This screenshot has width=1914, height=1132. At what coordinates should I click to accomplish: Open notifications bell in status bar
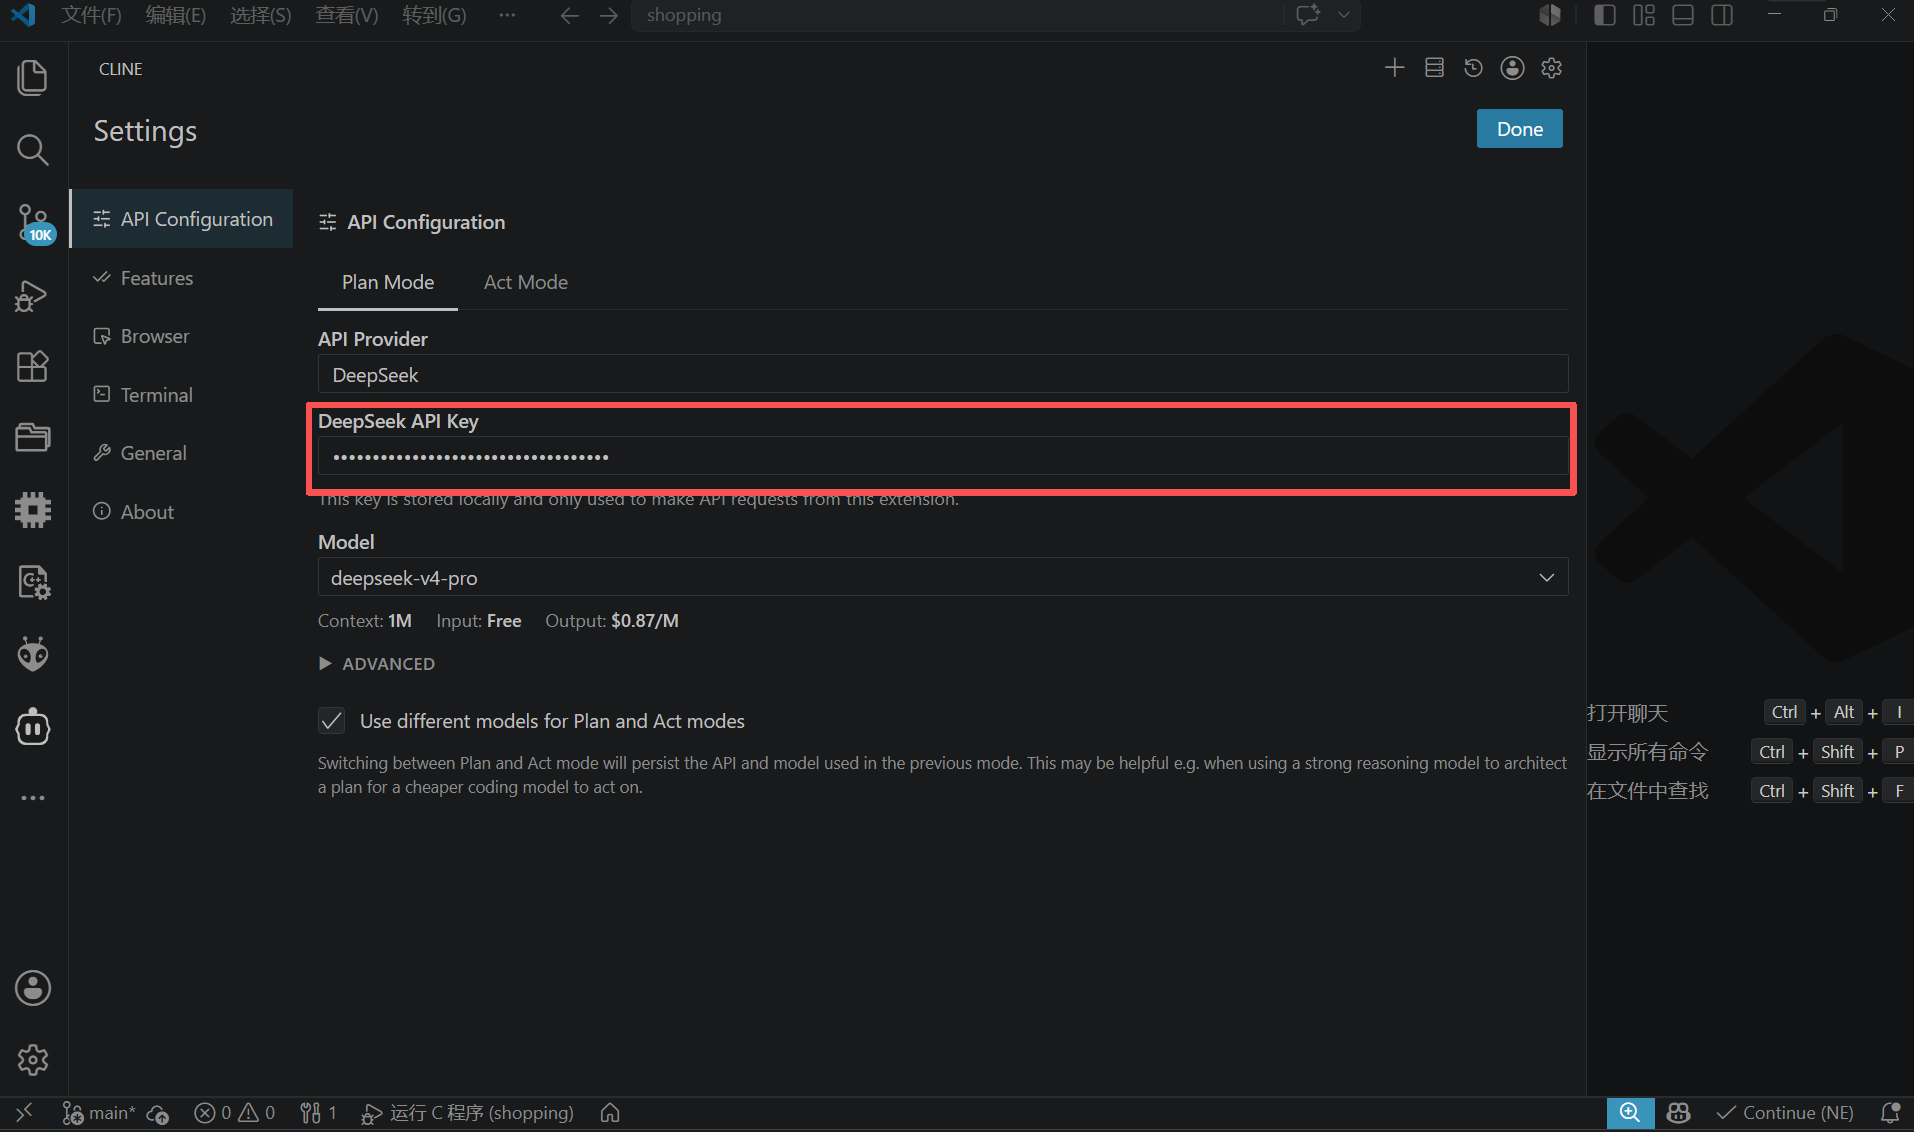click(1890, 1113)
